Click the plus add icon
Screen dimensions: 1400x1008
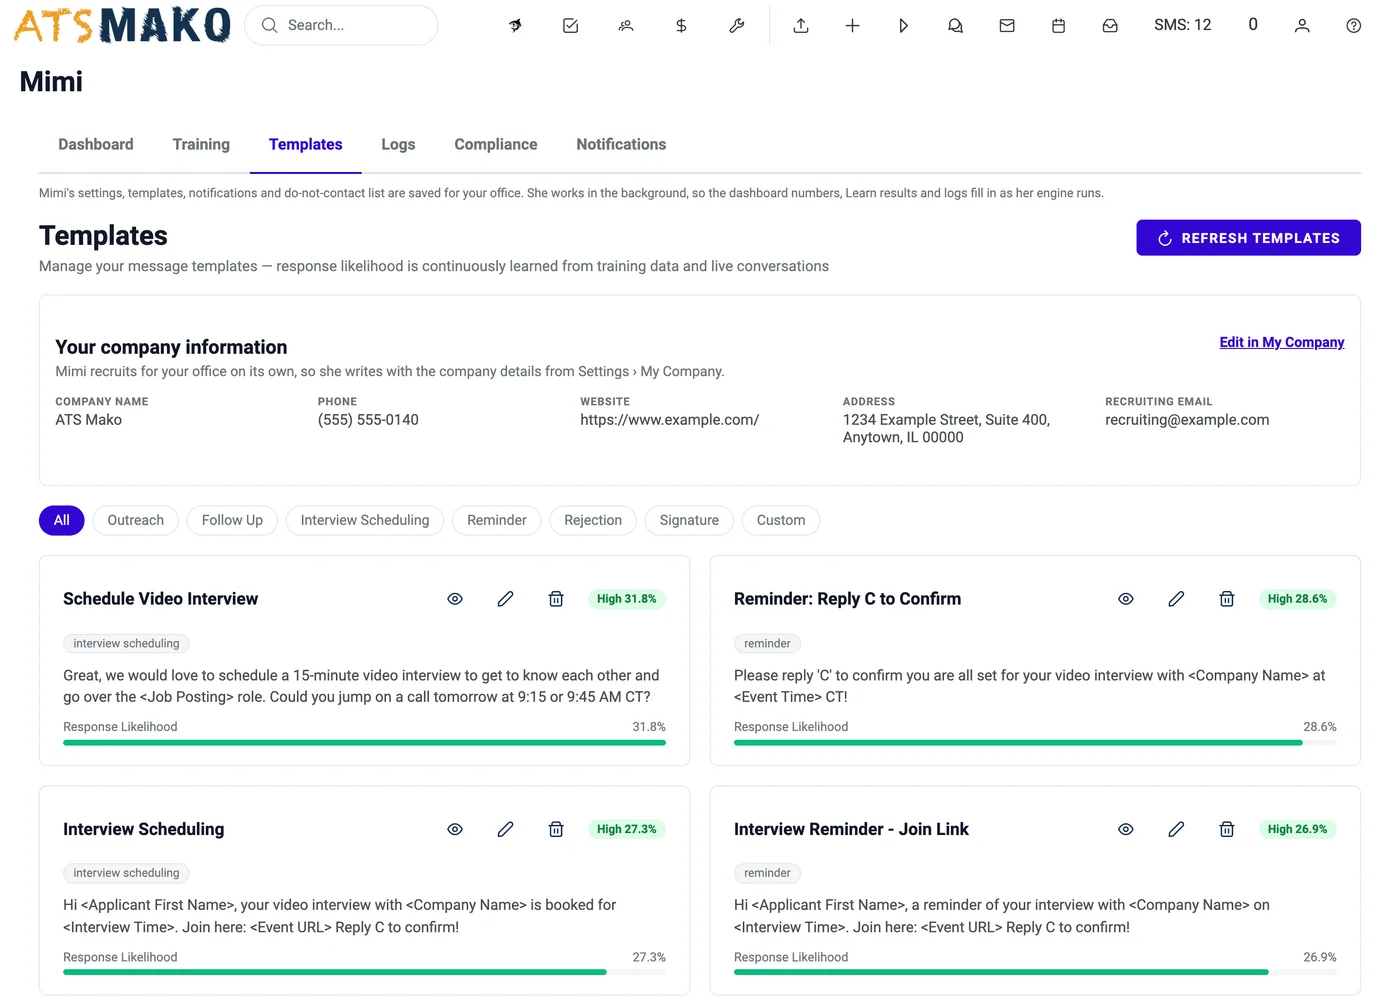[852, 26]
